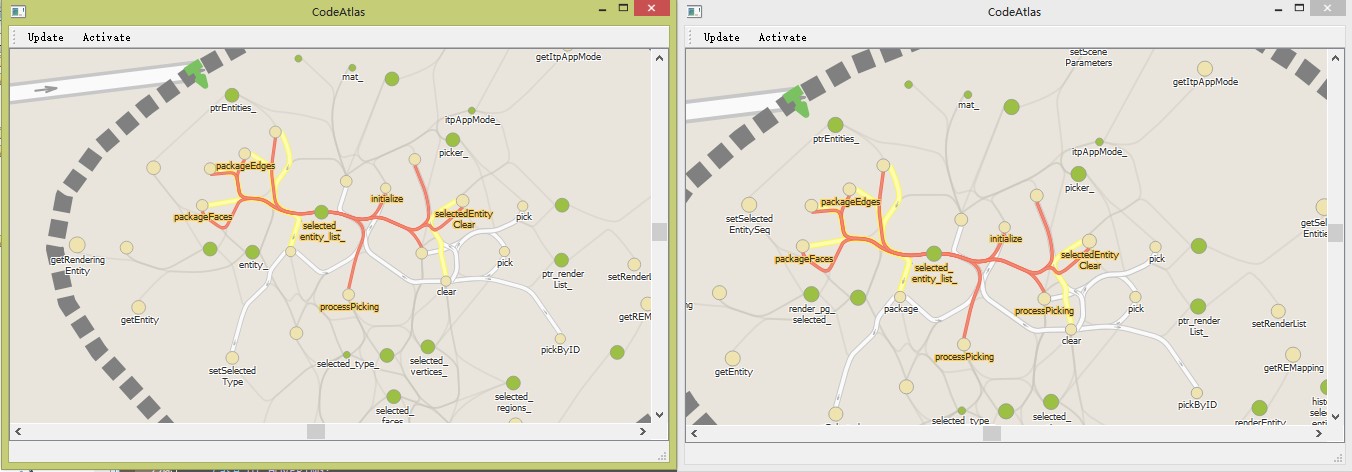
Task: Select initialize label in left window
Action: (387, 199)
